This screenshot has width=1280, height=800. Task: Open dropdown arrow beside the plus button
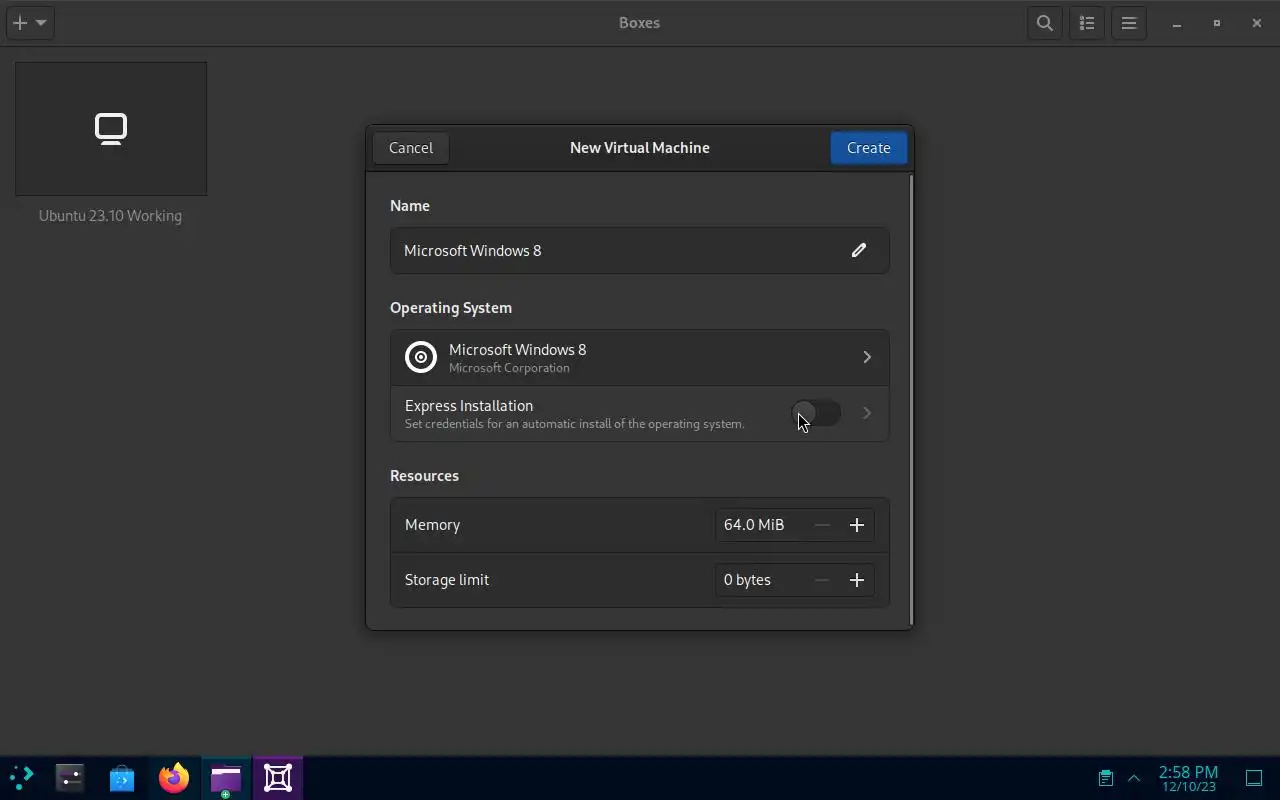coord(41,23)
